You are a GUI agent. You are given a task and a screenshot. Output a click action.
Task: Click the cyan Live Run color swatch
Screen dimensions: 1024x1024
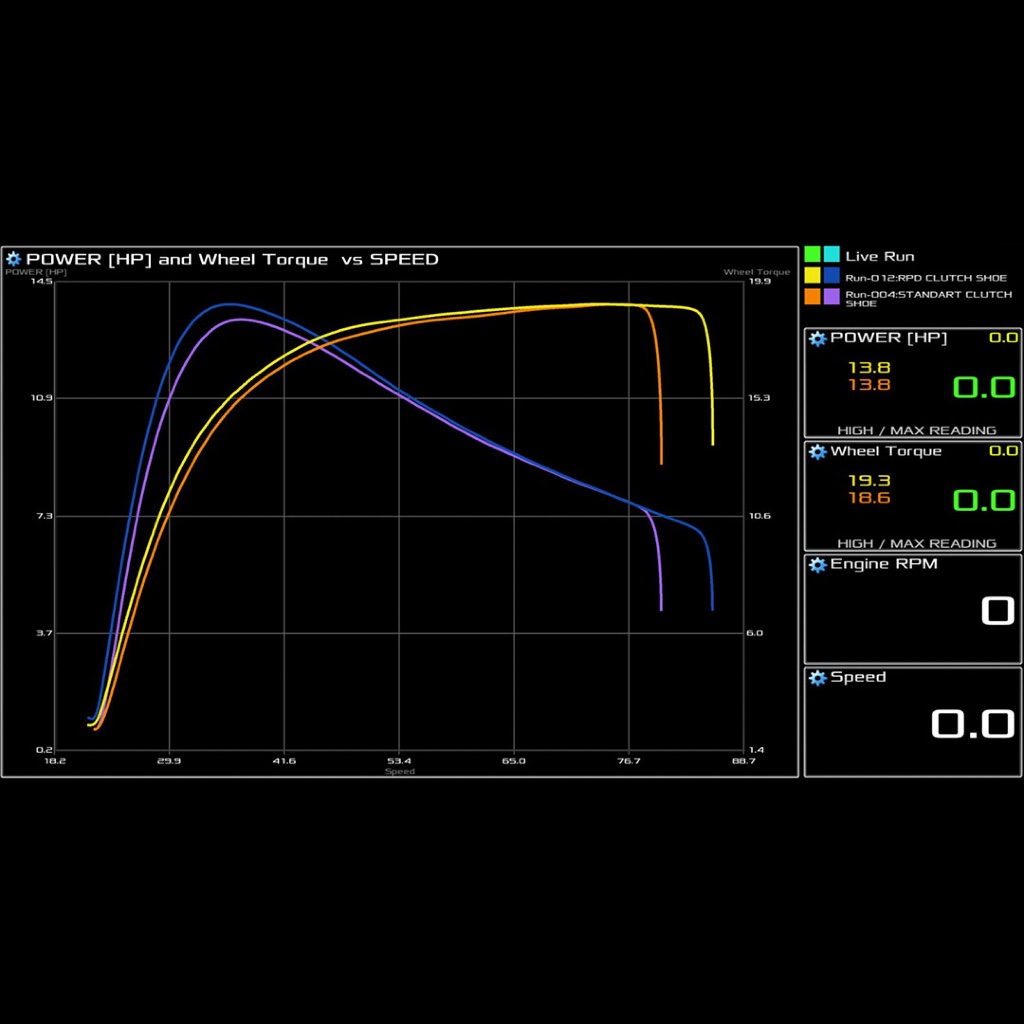[831, 255]
